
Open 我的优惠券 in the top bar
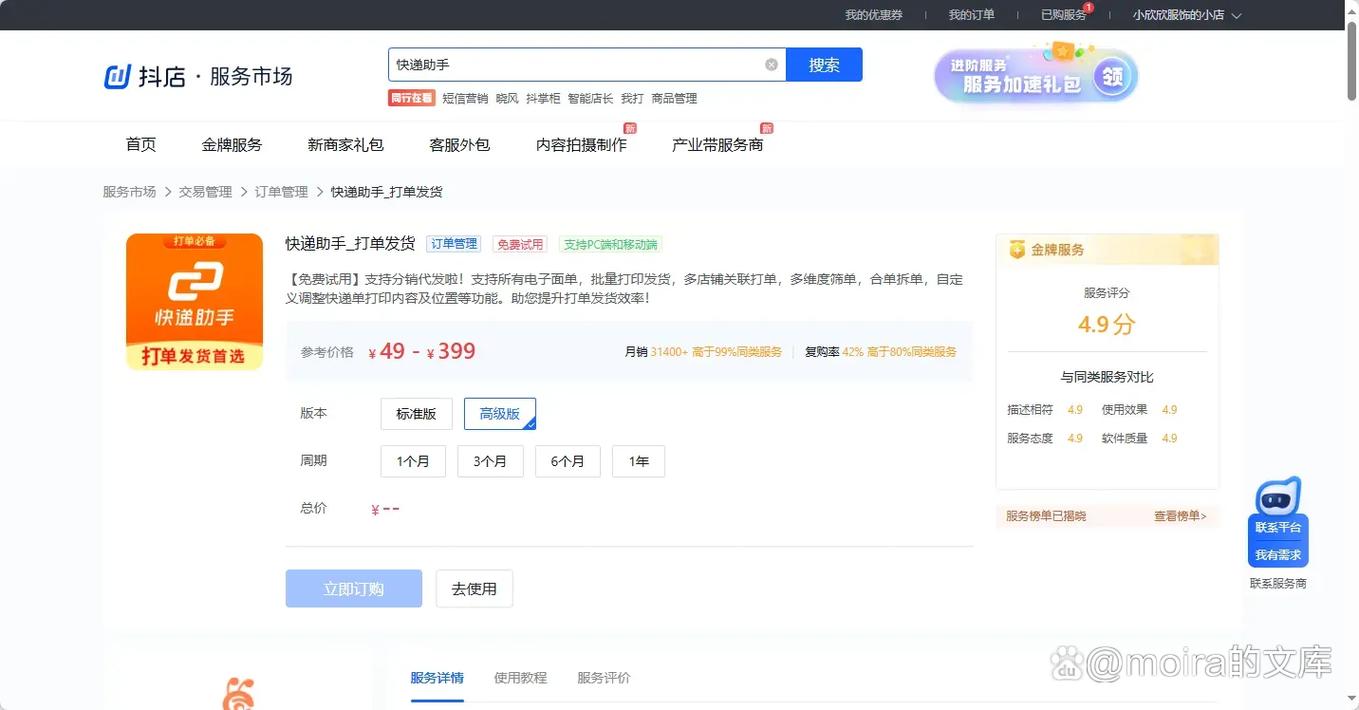pos(874,15)
